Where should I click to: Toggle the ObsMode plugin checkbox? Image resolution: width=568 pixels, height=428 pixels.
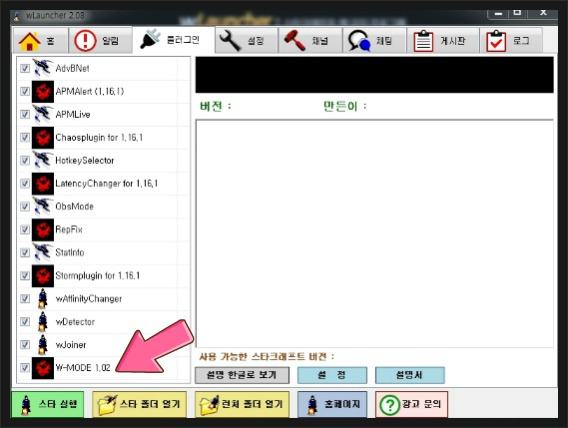(25, 206)
